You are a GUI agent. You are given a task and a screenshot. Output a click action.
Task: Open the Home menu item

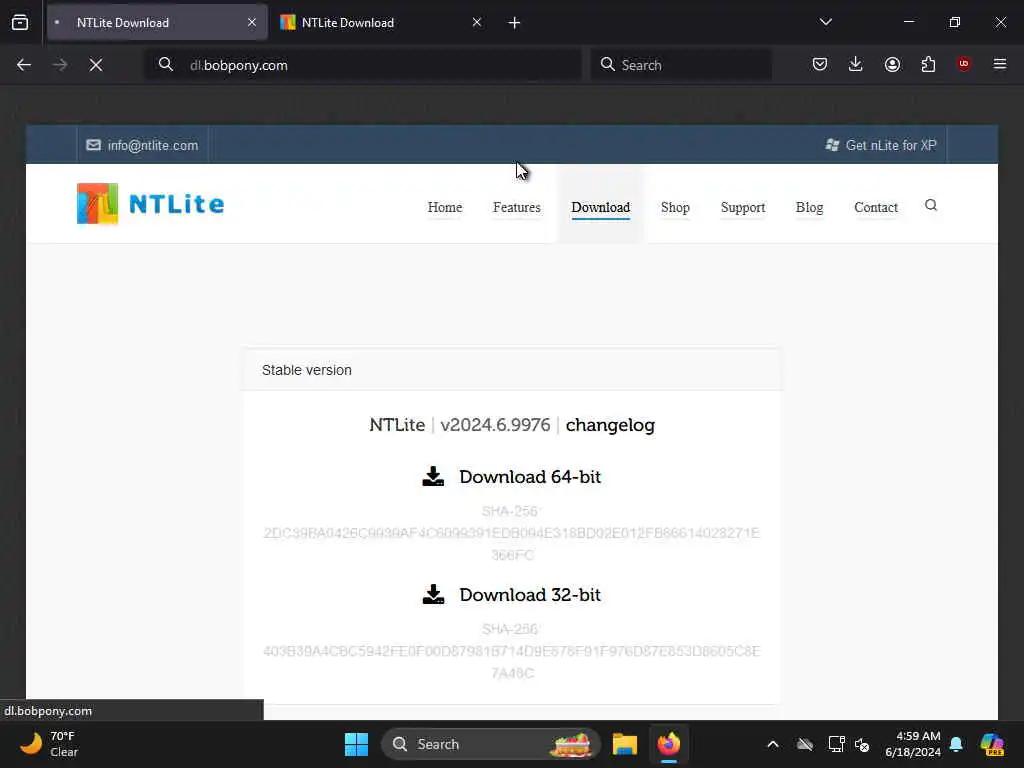(x=445, y=207)
